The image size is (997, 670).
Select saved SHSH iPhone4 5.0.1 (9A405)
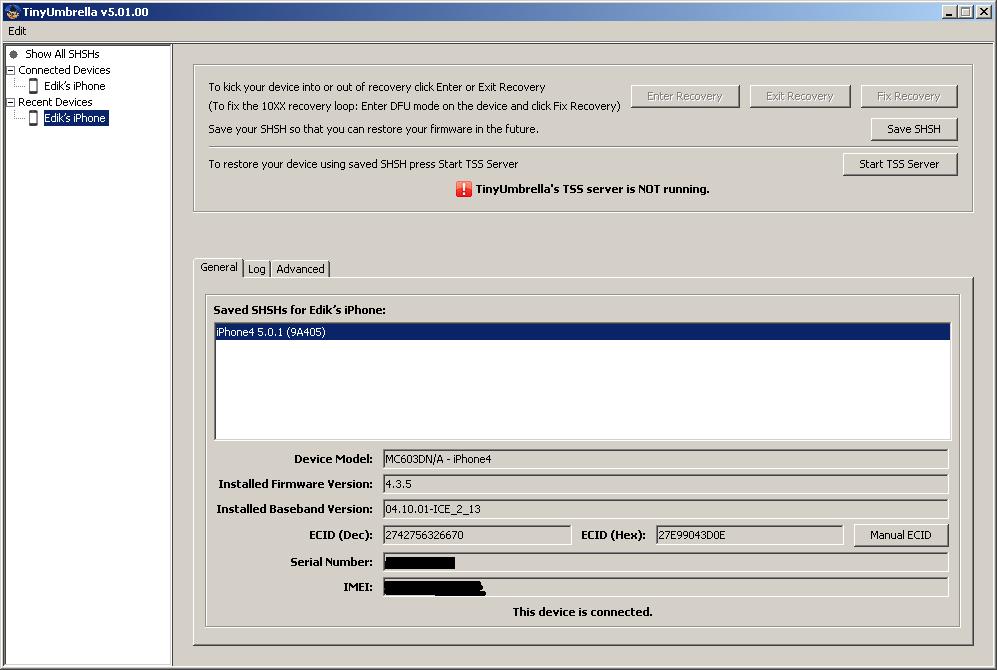point(271,333)
